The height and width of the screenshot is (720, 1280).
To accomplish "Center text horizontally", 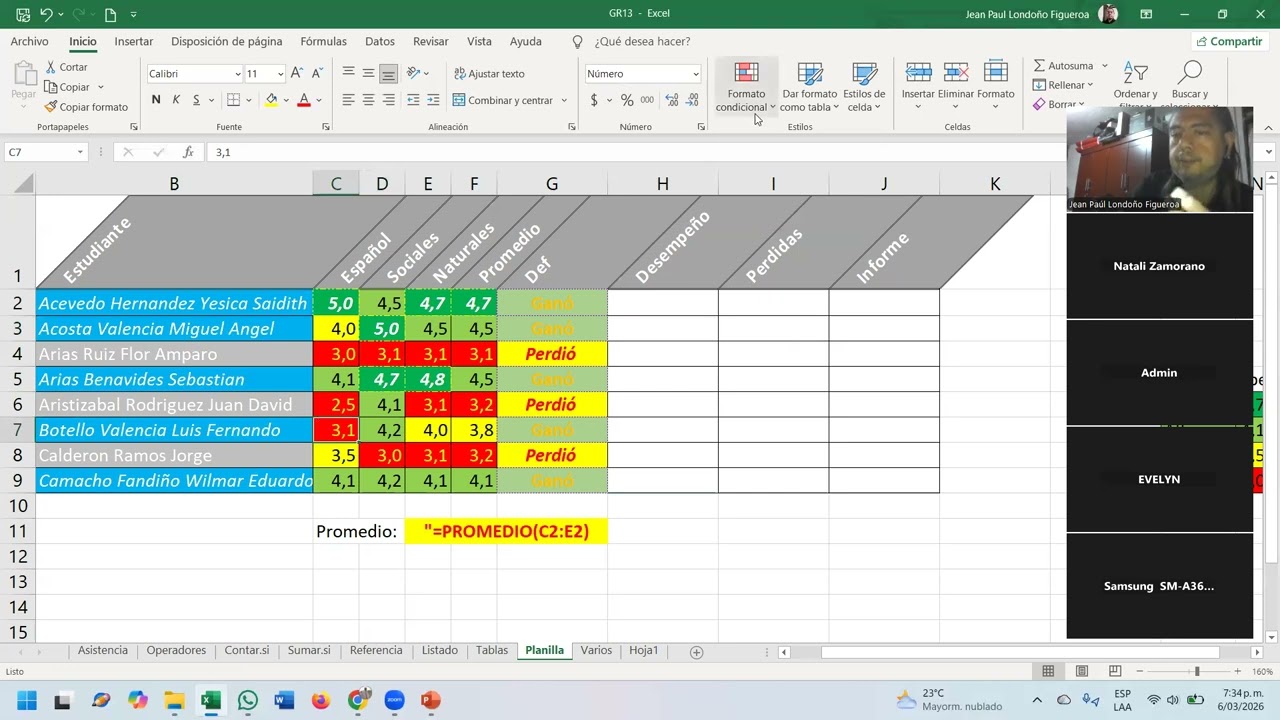I will click(368, 100).
